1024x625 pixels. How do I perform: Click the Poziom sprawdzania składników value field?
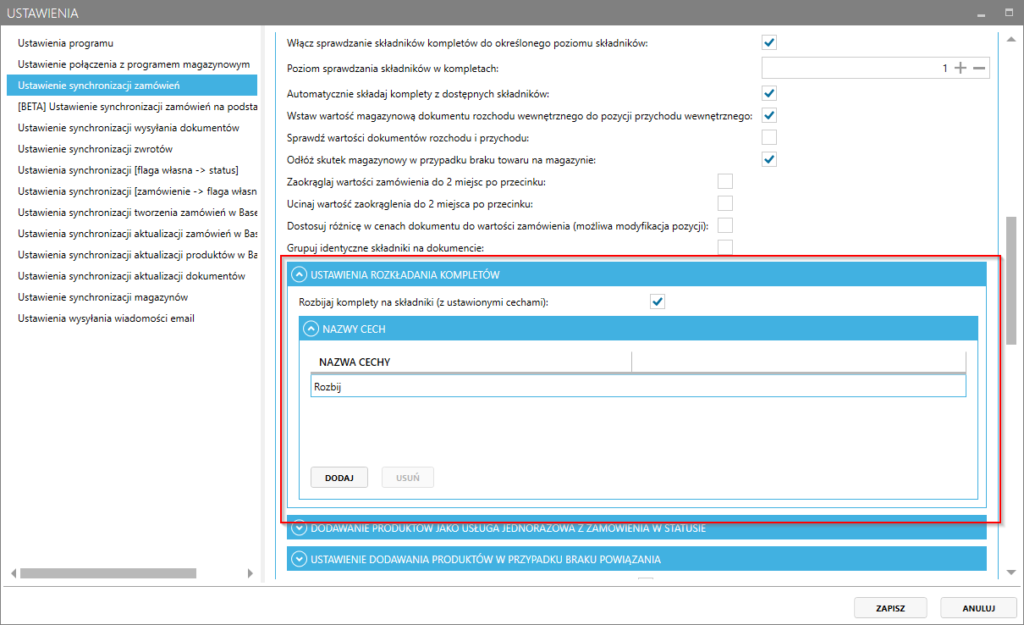pos(856,68)
